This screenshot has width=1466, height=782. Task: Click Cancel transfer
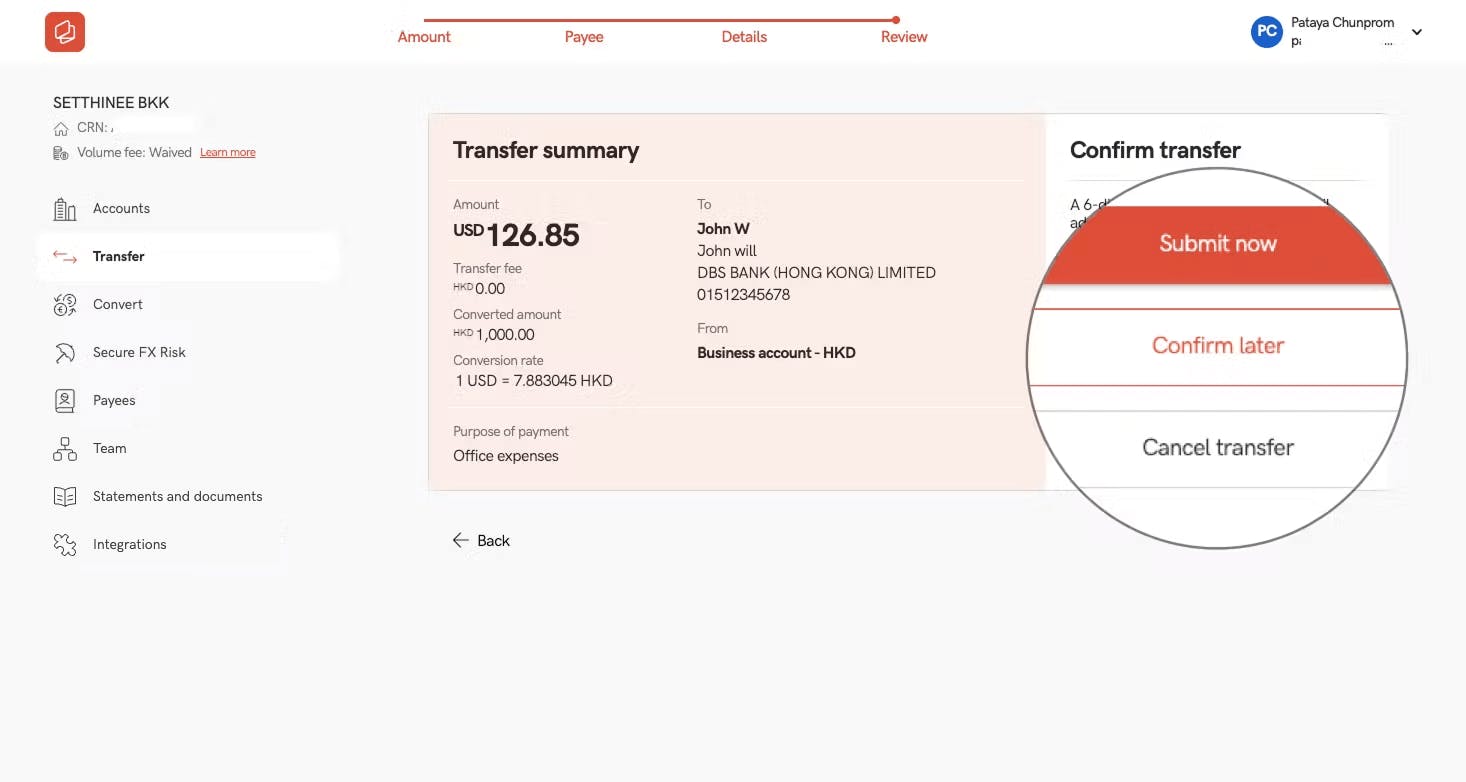tap(1217, 448)
